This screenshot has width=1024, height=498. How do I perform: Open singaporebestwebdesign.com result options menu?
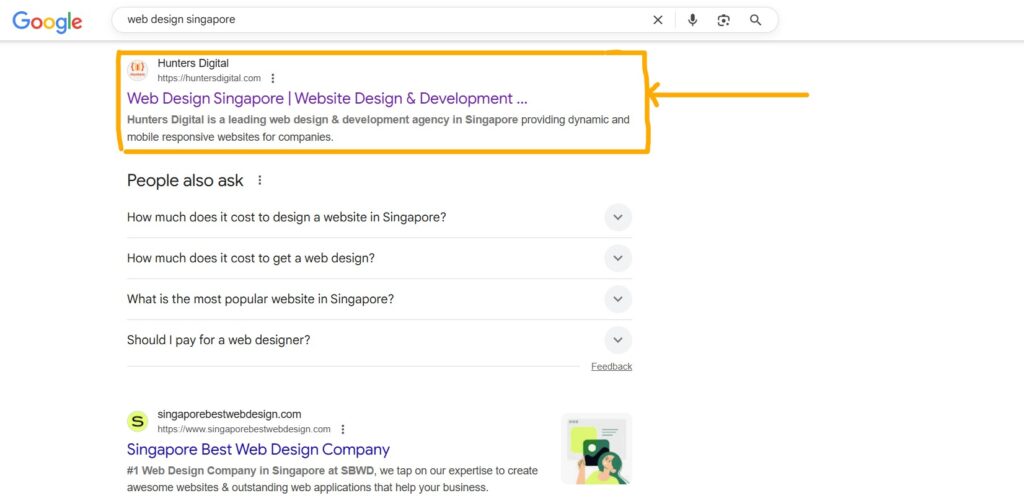[343, 429]
